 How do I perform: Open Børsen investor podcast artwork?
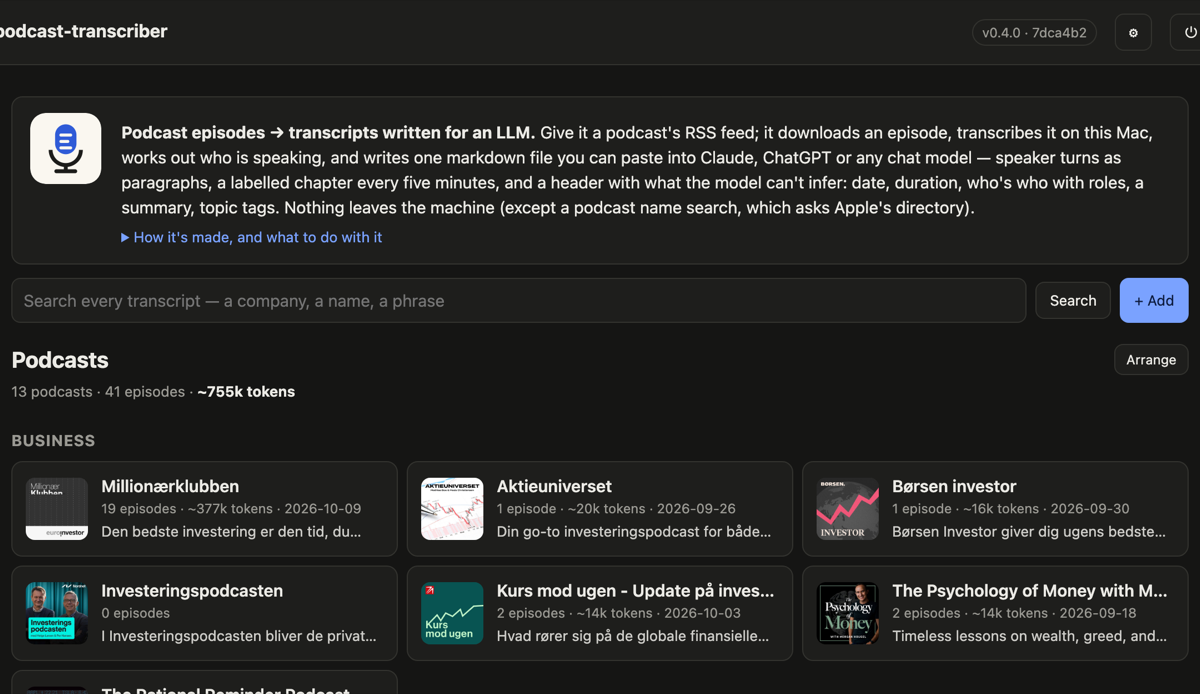[847, 509]
